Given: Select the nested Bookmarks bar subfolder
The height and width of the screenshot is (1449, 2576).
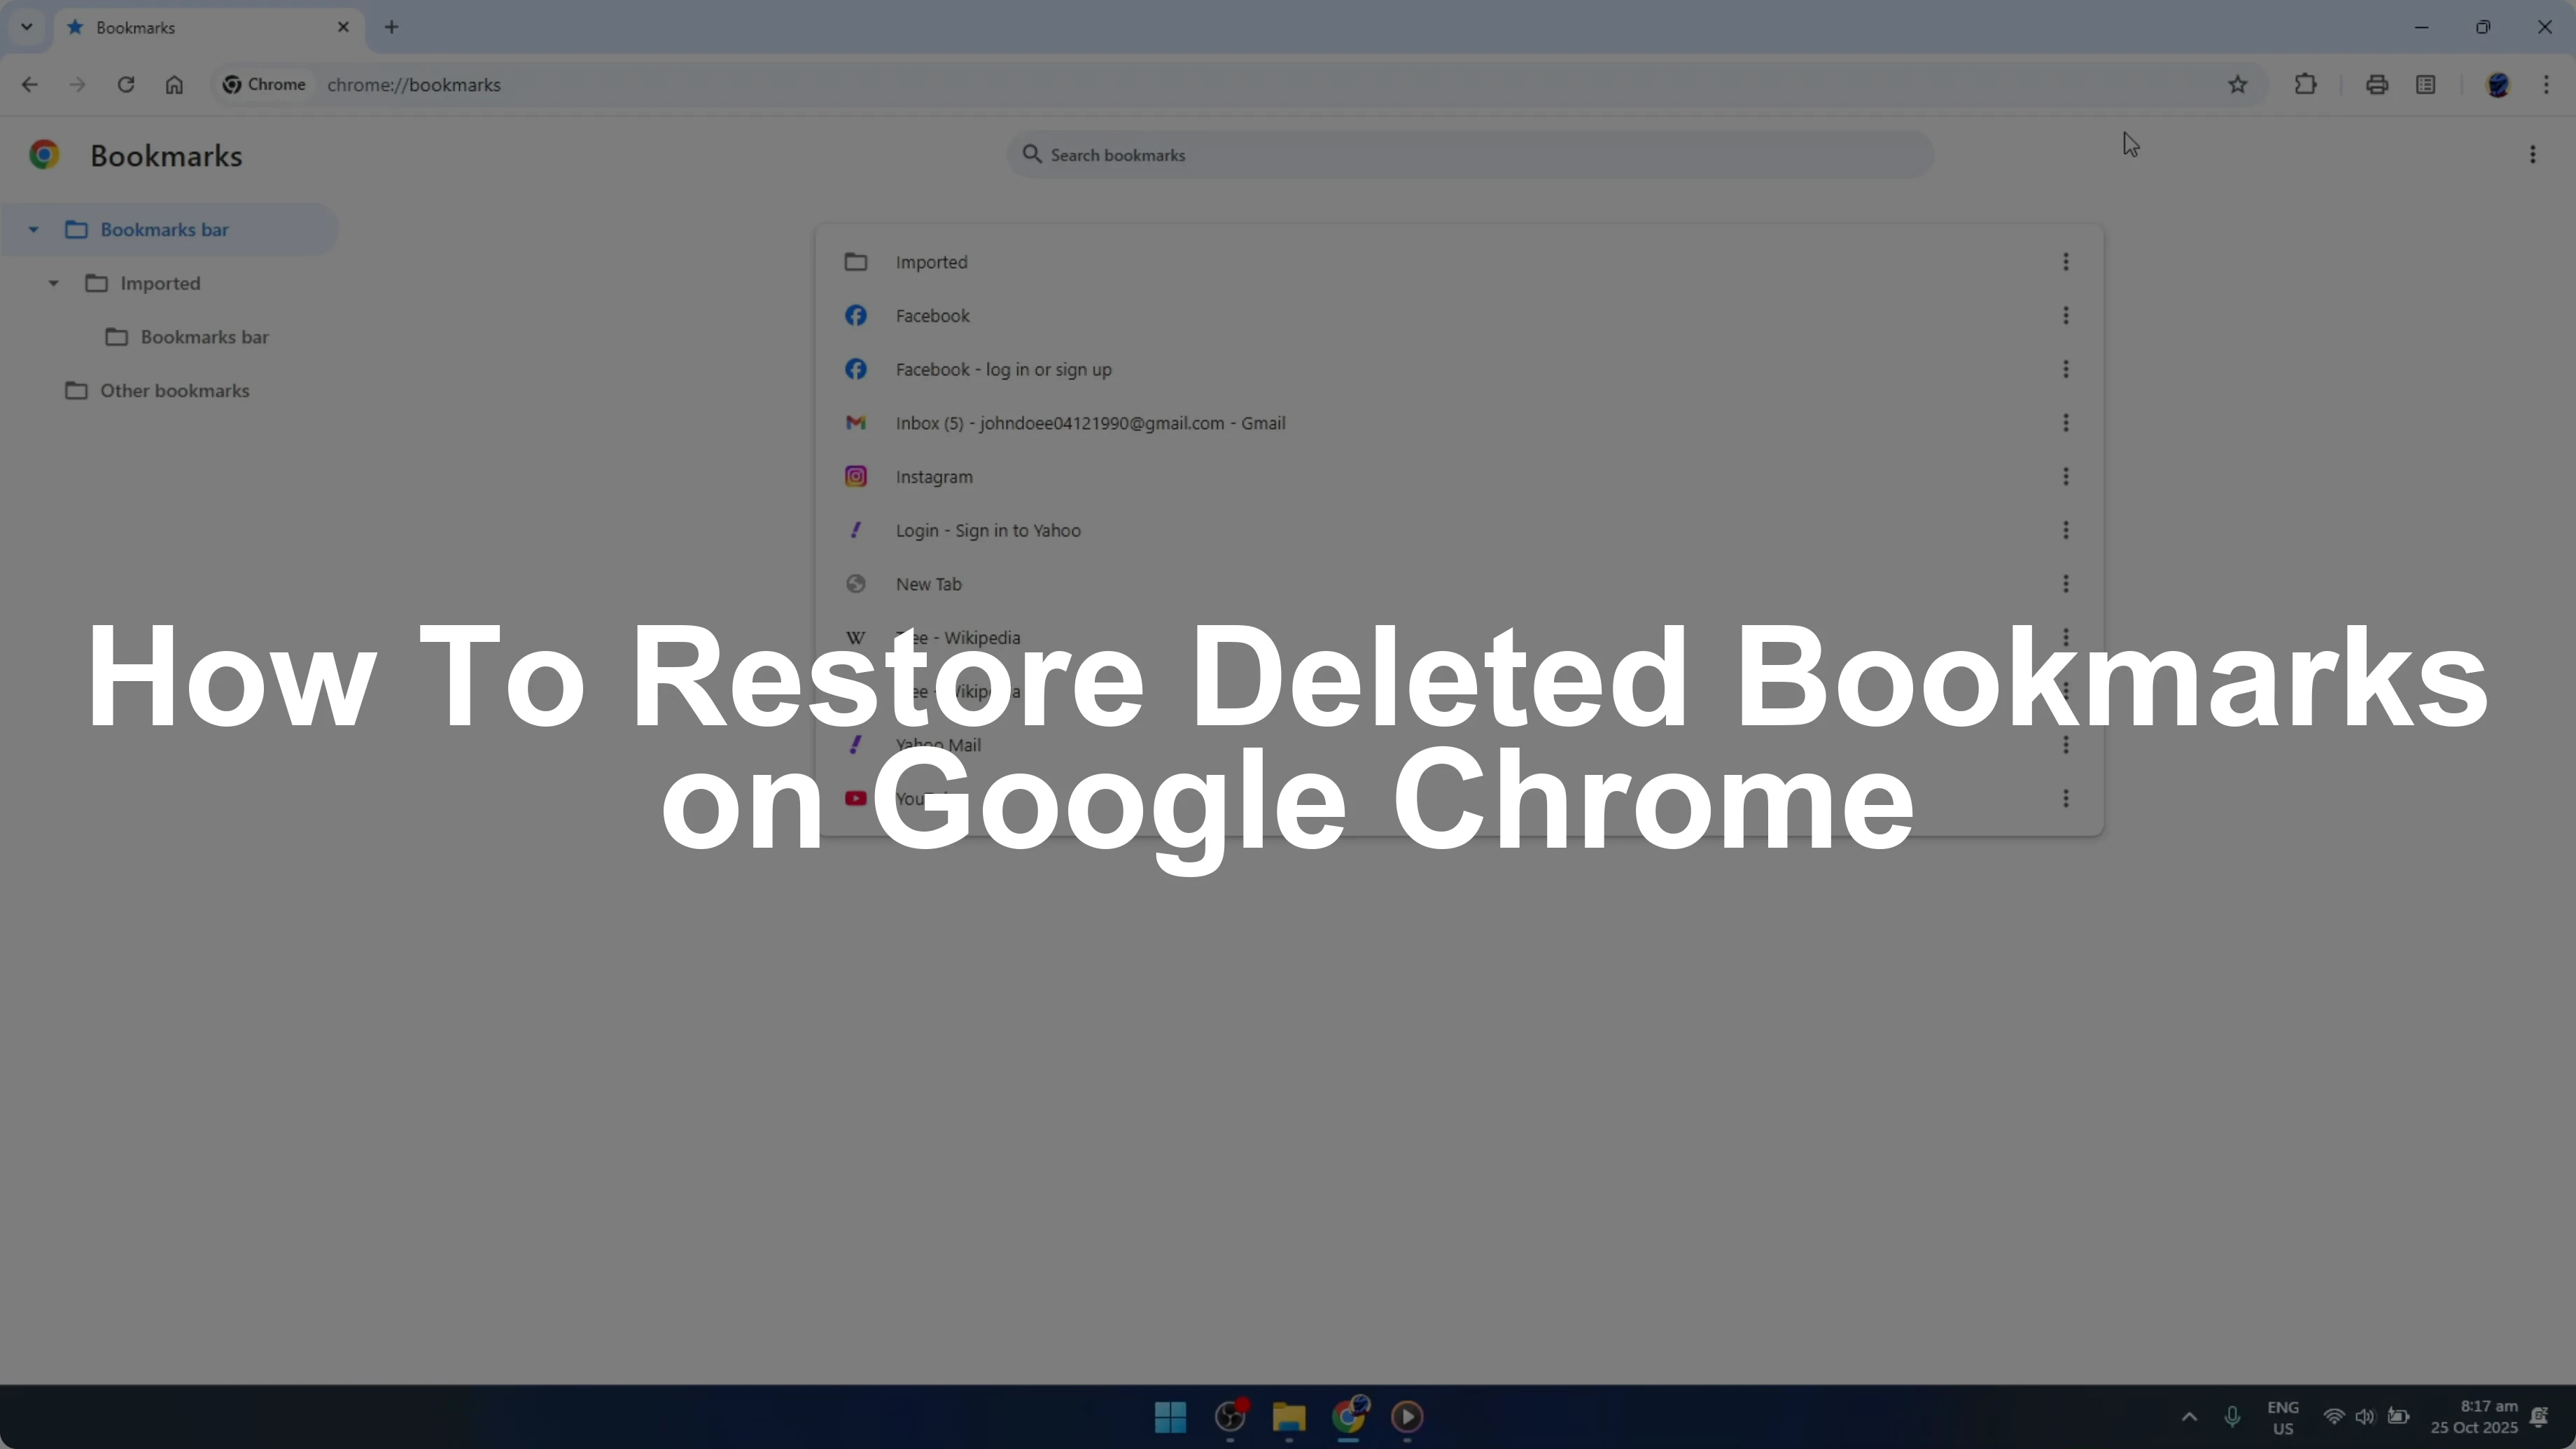Looking at the screenshot, I should (204, 337).
